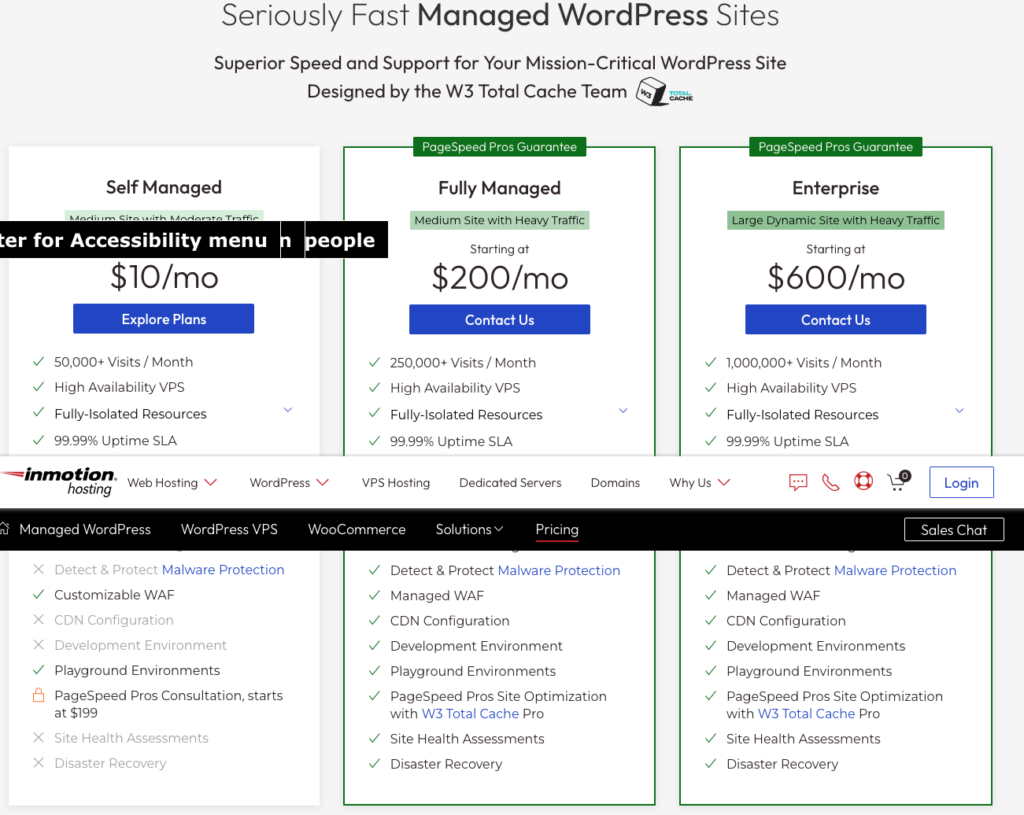Click Contact Us under Enterprise

[835, 319]
